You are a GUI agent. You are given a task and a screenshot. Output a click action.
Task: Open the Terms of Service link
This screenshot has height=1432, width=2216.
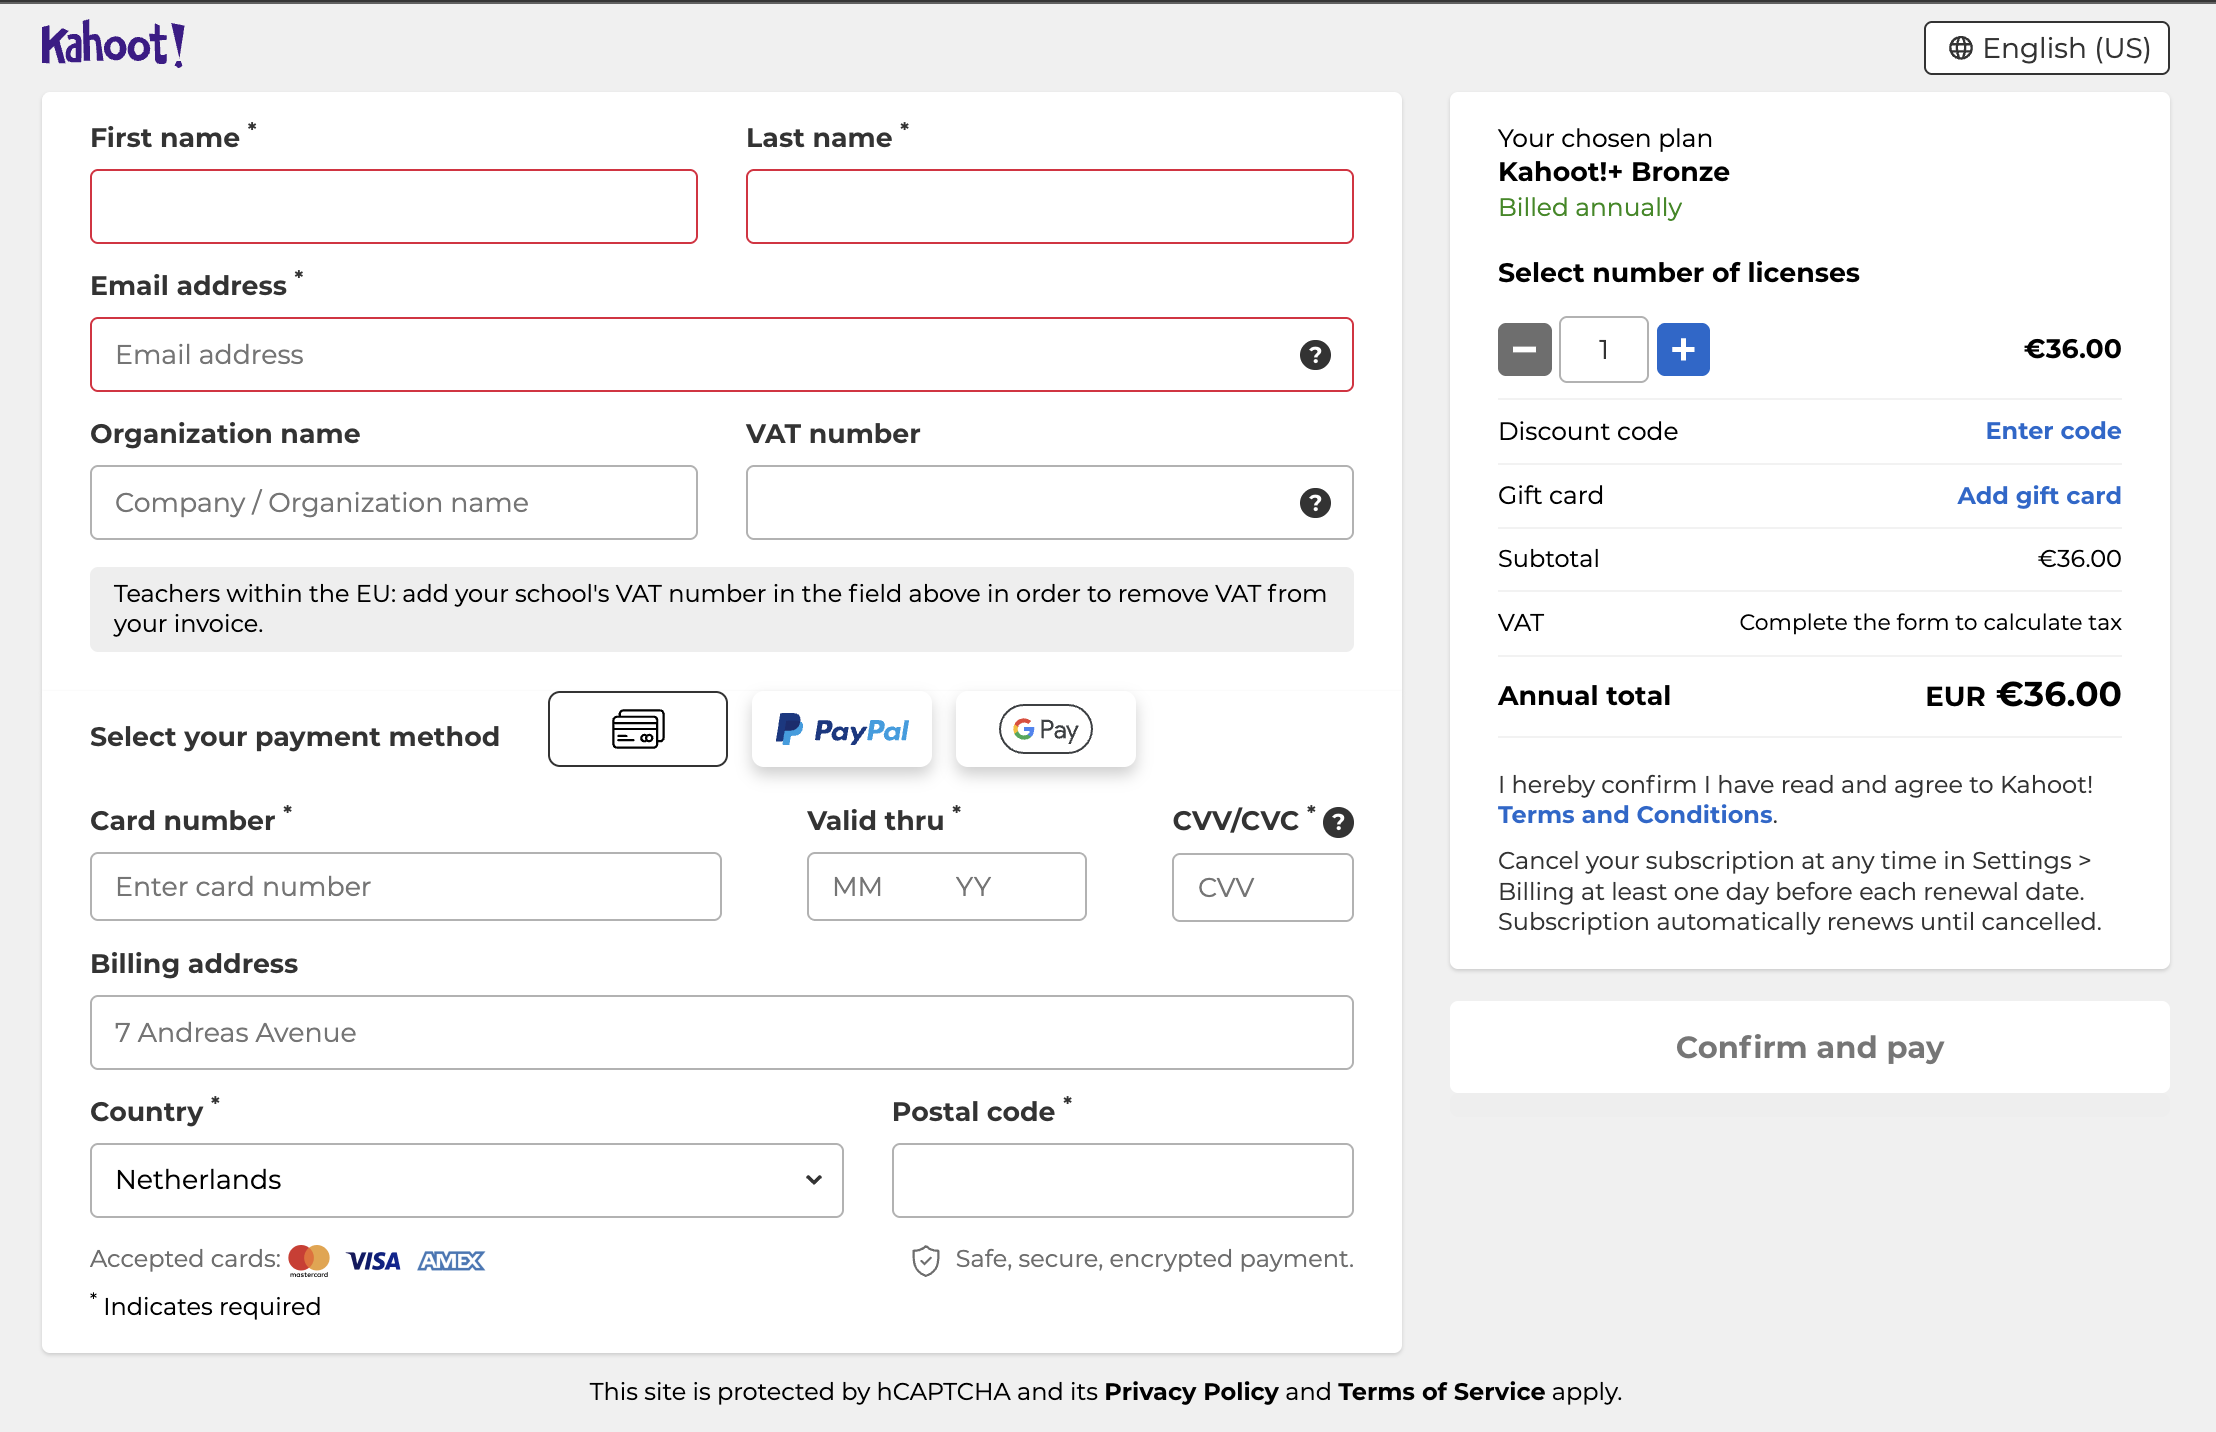pos(1441,1392)
